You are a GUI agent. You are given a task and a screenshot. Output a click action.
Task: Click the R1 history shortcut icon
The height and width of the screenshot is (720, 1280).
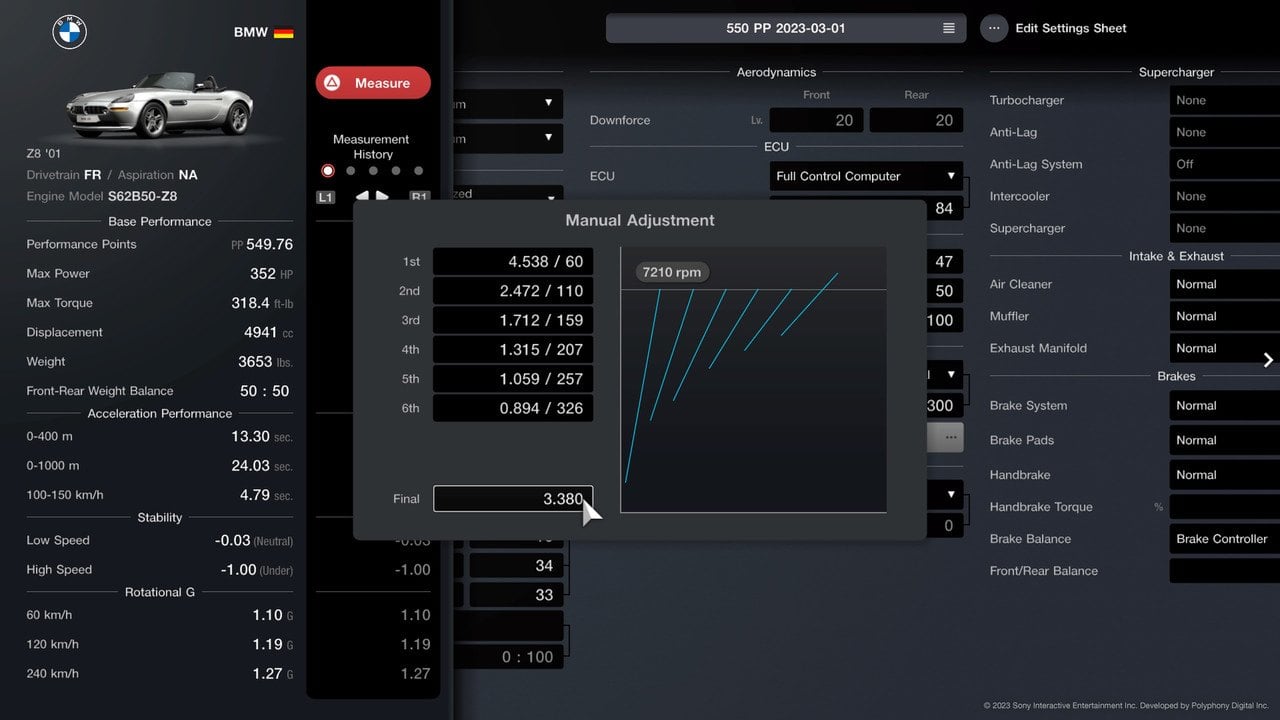pyautogui.click(x=419, y=197)
